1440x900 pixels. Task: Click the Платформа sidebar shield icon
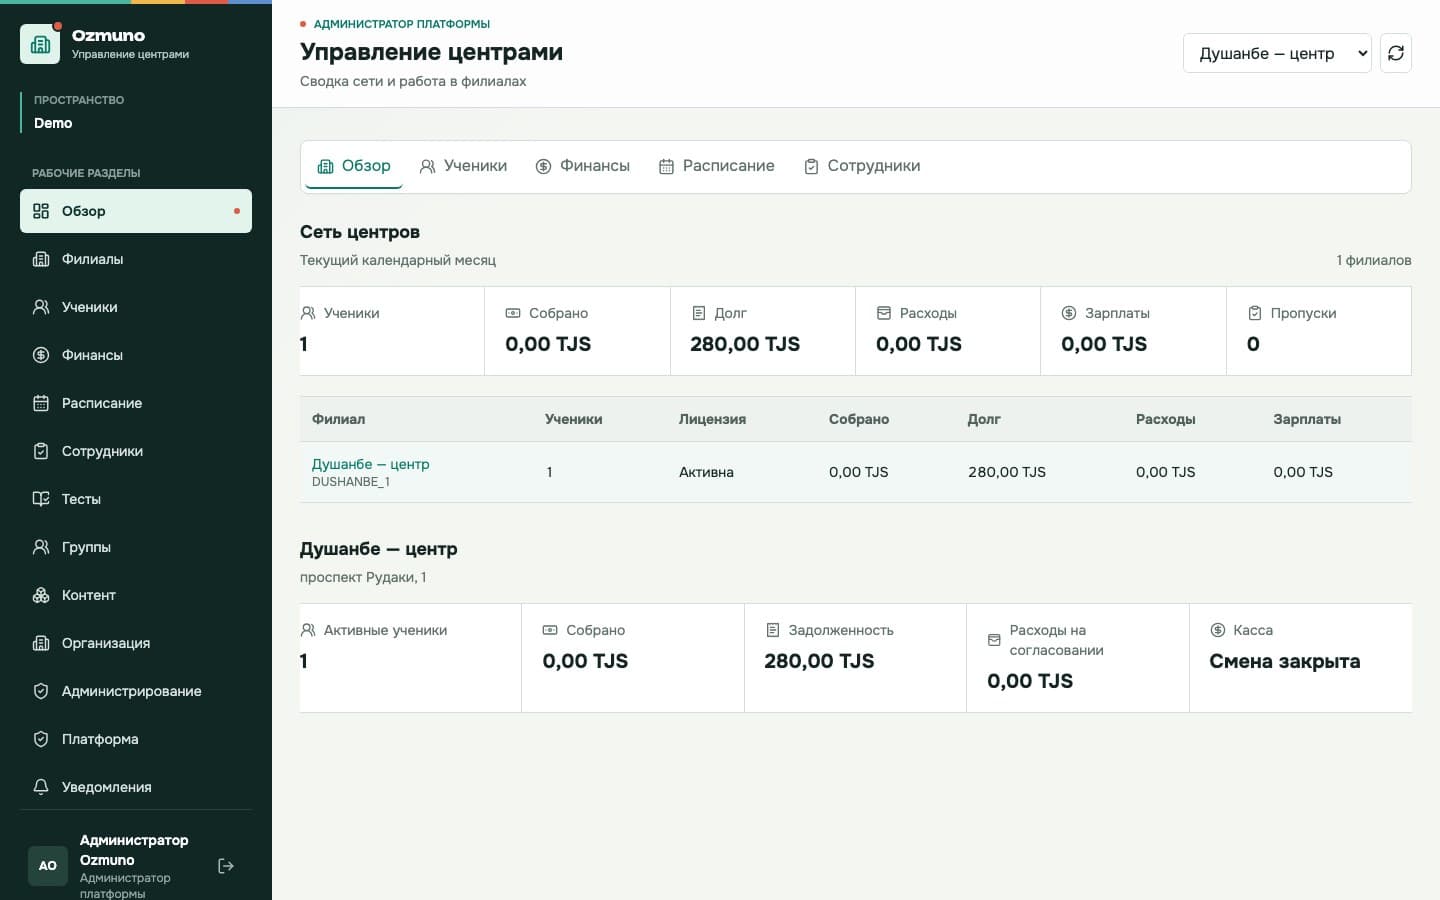(x=41, y=739)
